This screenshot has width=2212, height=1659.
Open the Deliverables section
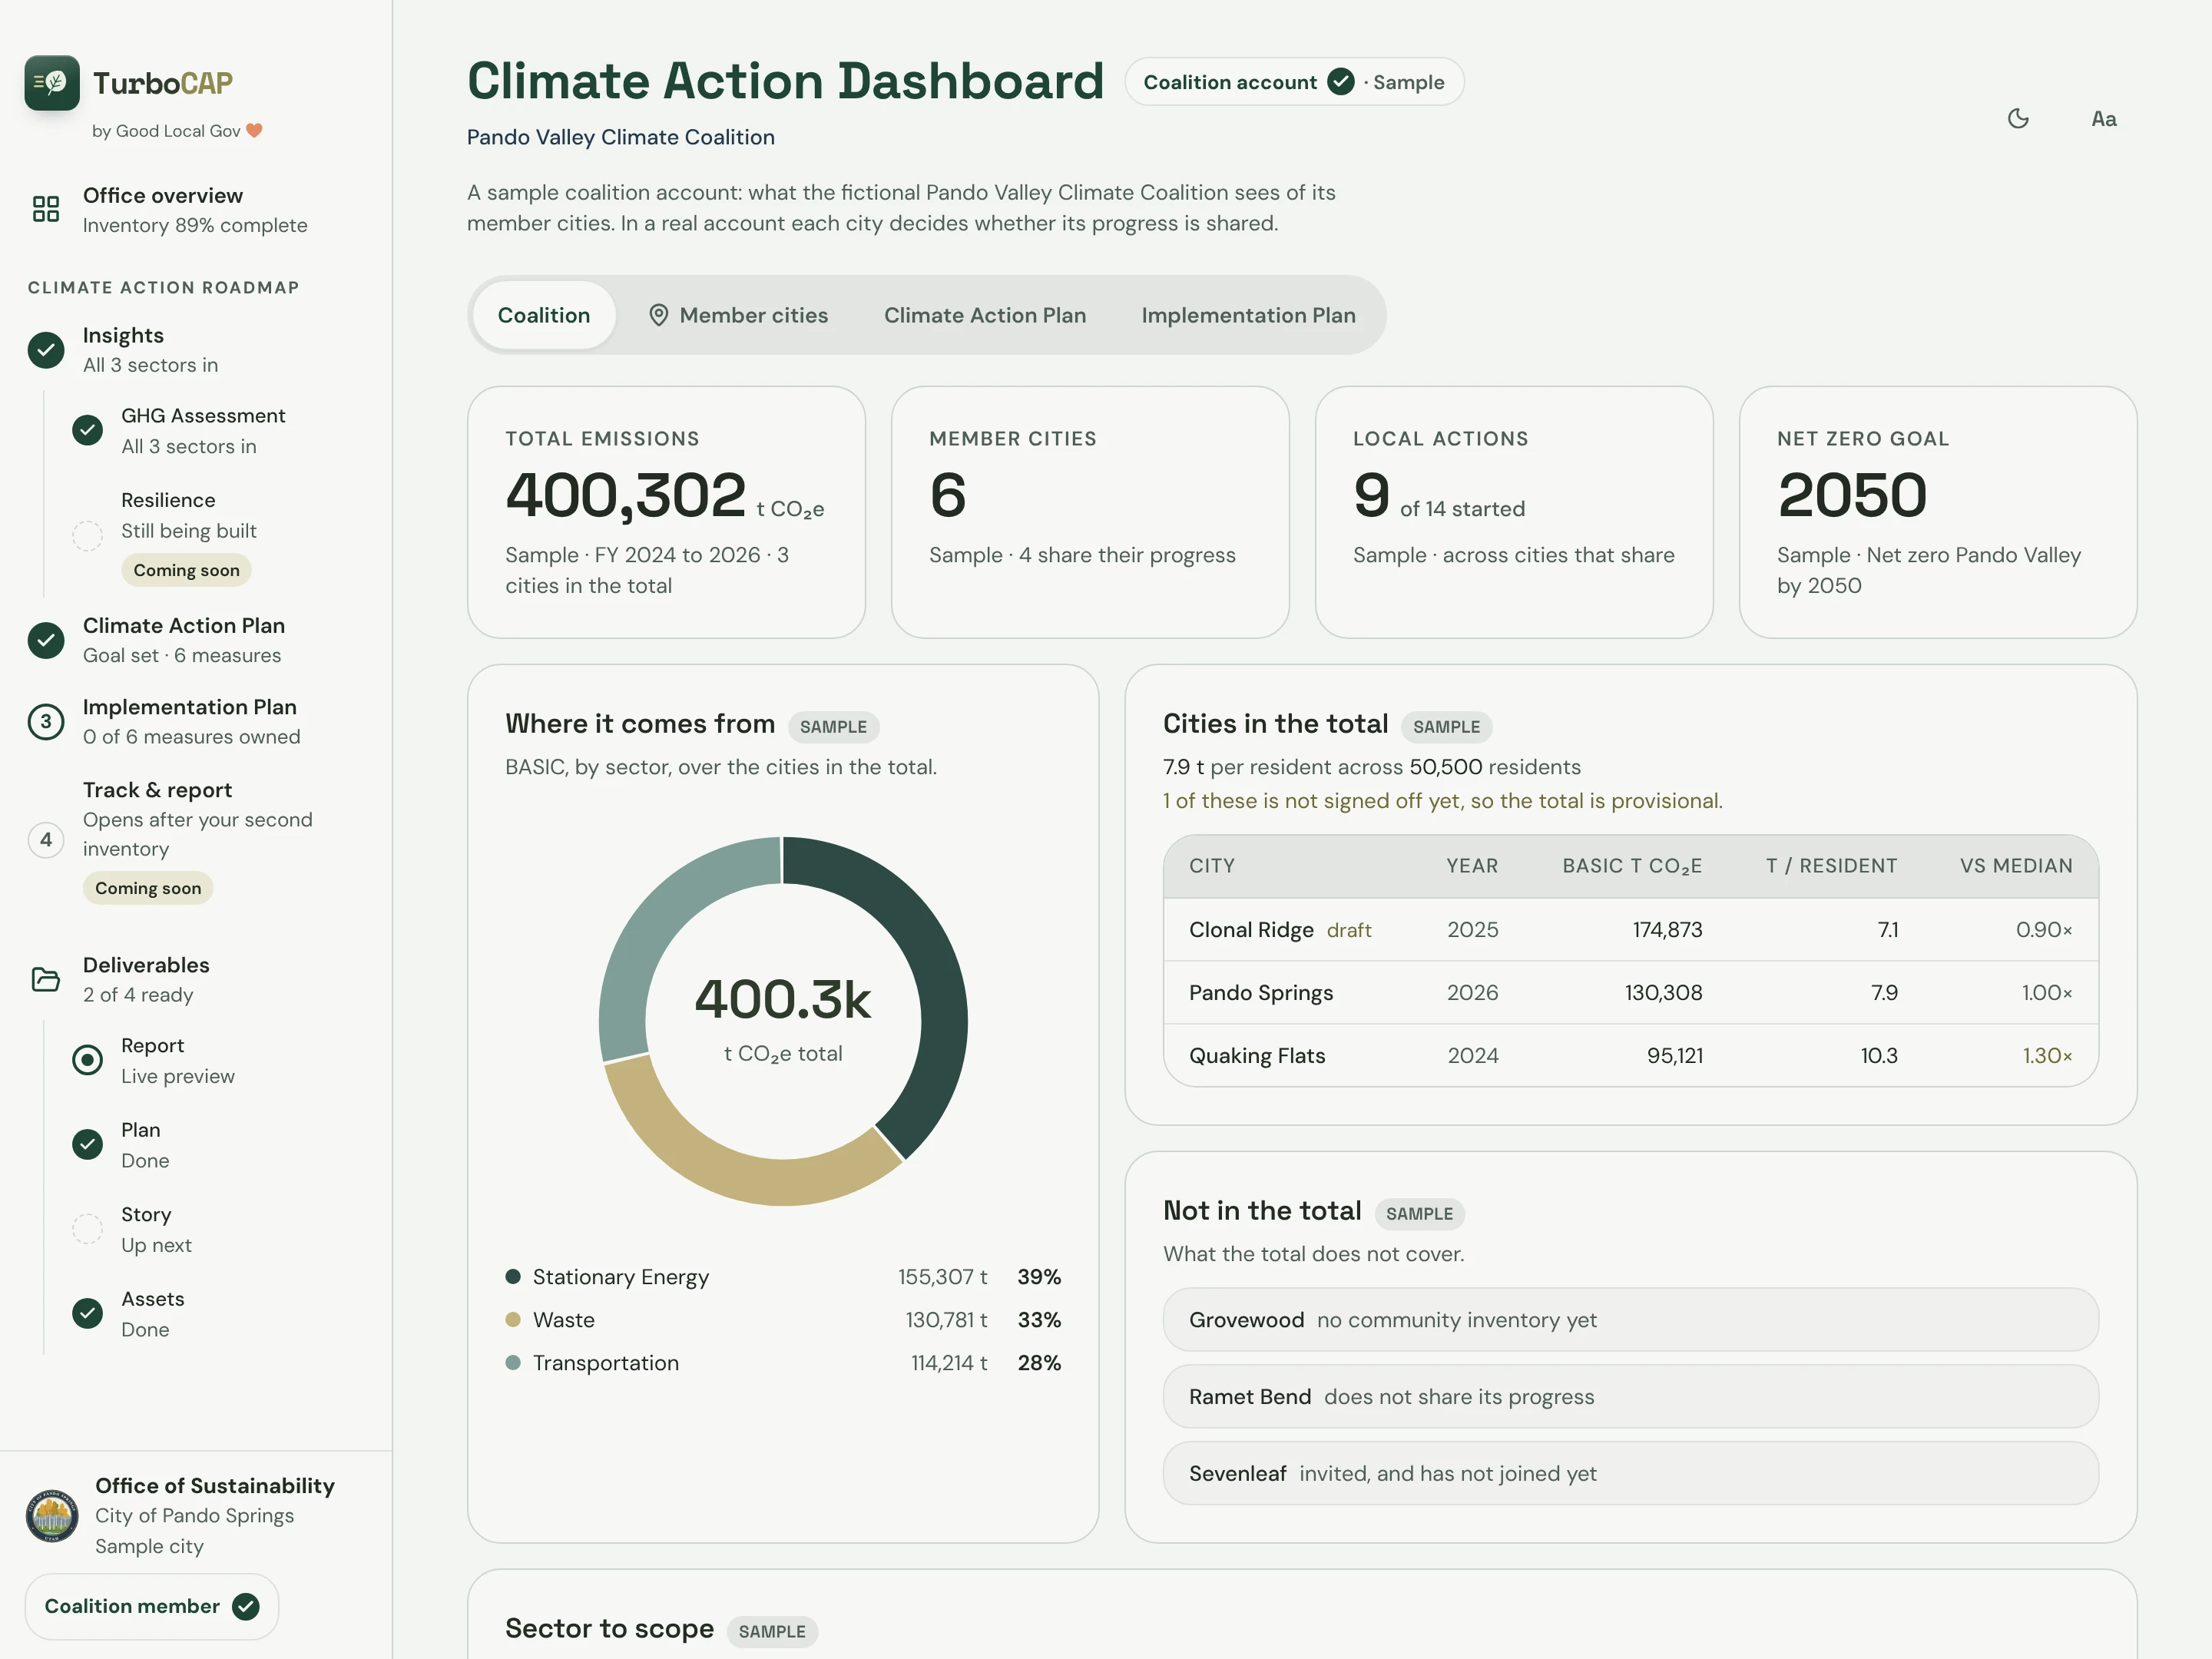point(195,979)
